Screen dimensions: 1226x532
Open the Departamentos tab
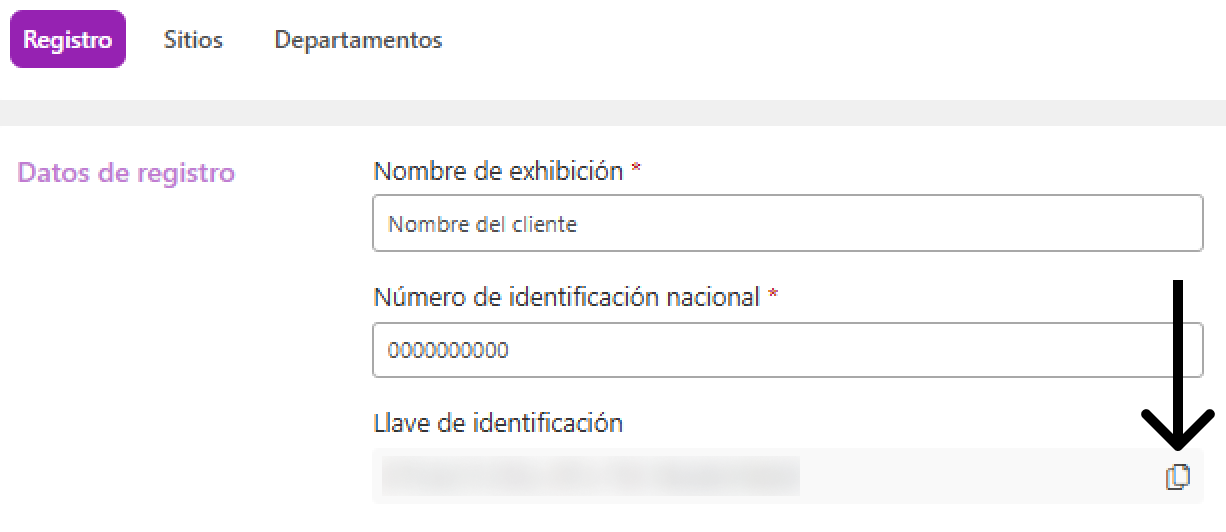358,40
